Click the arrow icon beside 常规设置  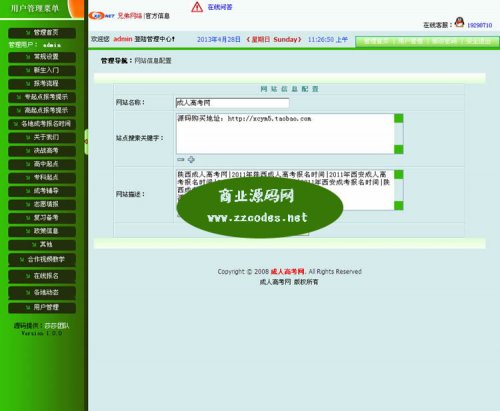pyautogui.click(x=28, y=57)
